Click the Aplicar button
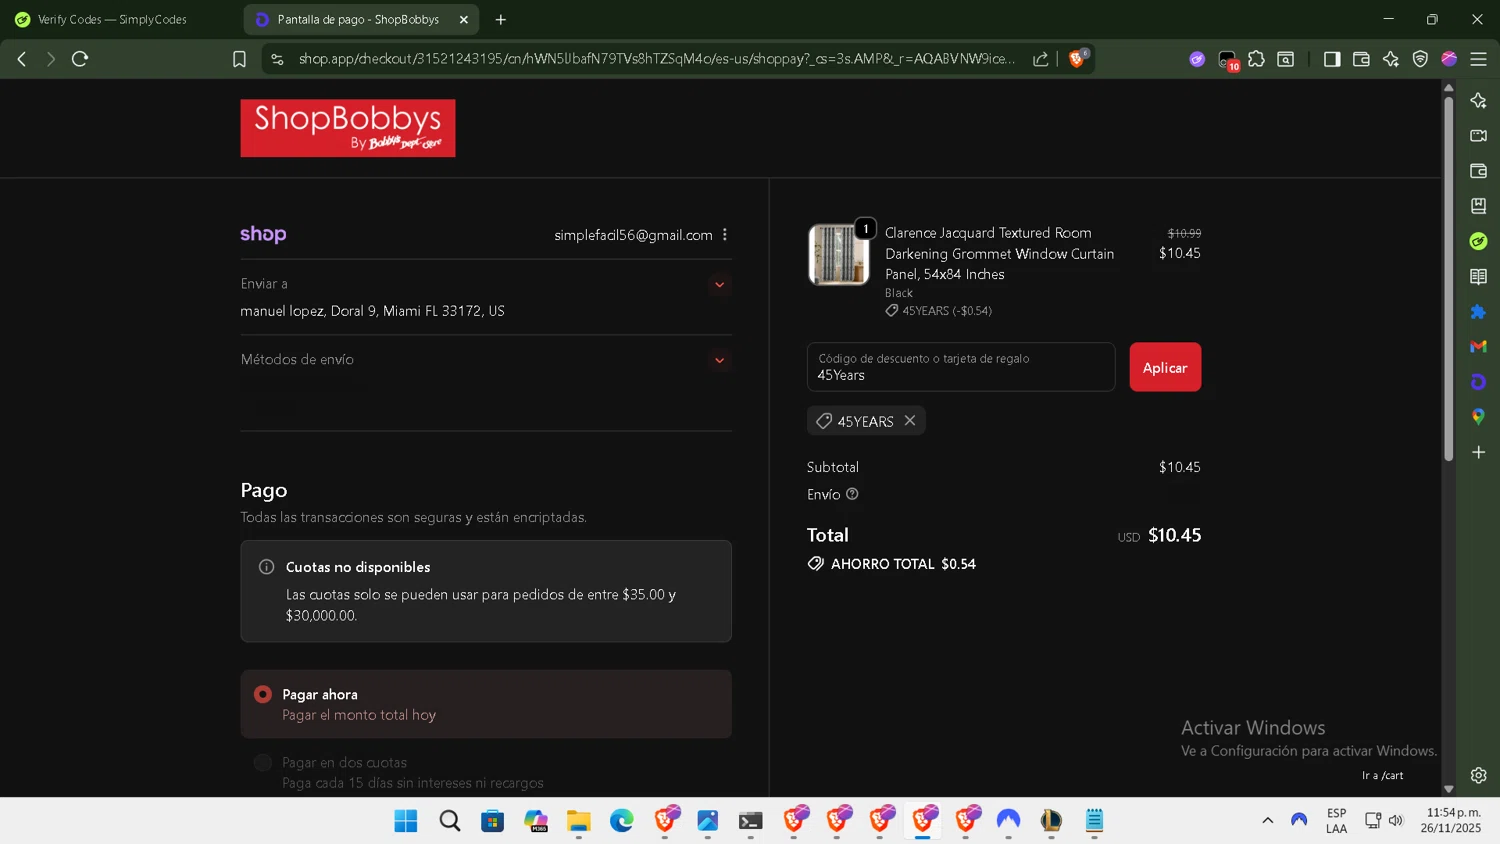 coord(1165,367)
